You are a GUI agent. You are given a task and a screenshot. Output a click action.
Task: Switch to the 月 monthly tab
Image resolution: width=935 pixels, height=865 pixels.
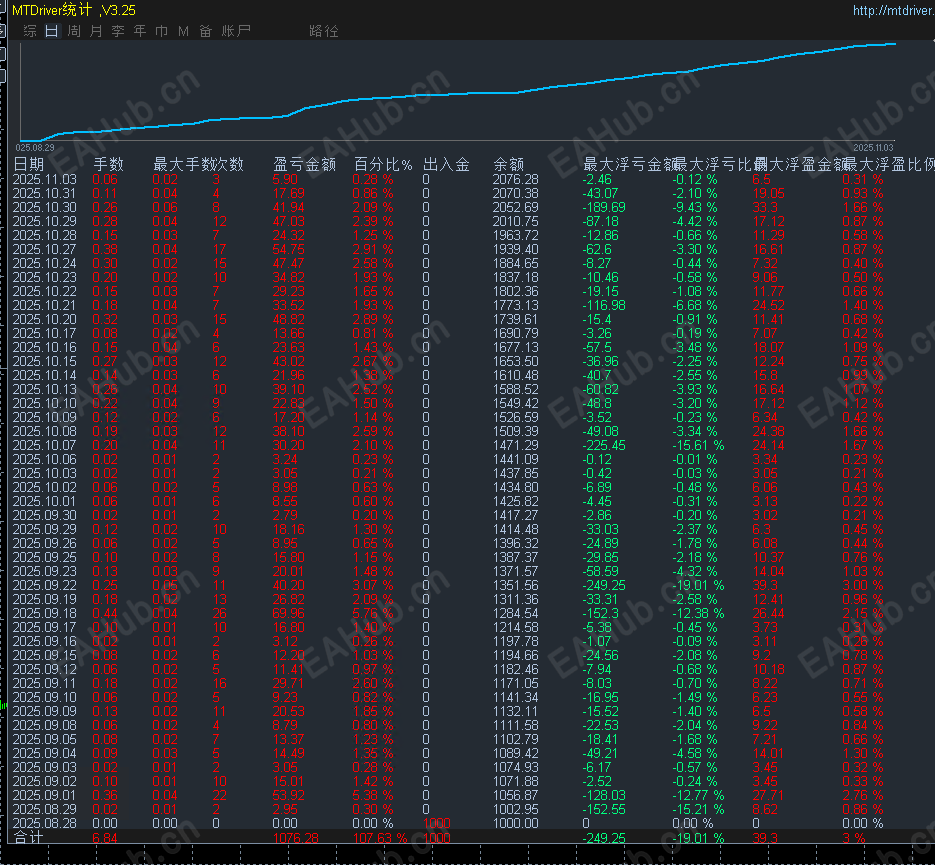point(96,31)
